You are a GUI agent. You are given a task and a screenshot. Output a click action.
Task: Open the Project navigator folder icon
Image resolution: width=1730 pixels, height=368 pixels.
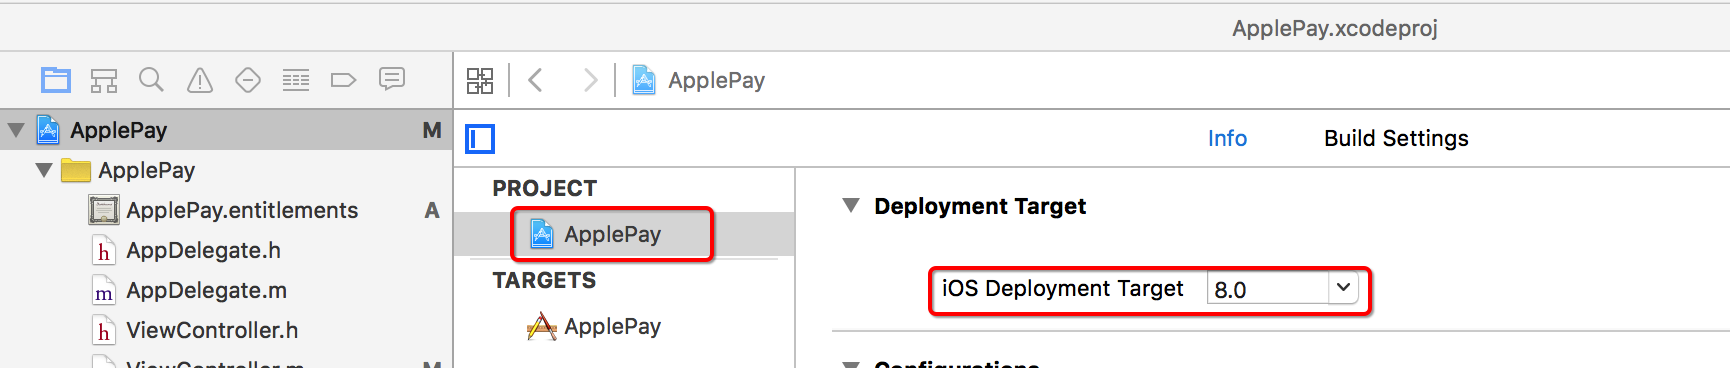(56, 80)
